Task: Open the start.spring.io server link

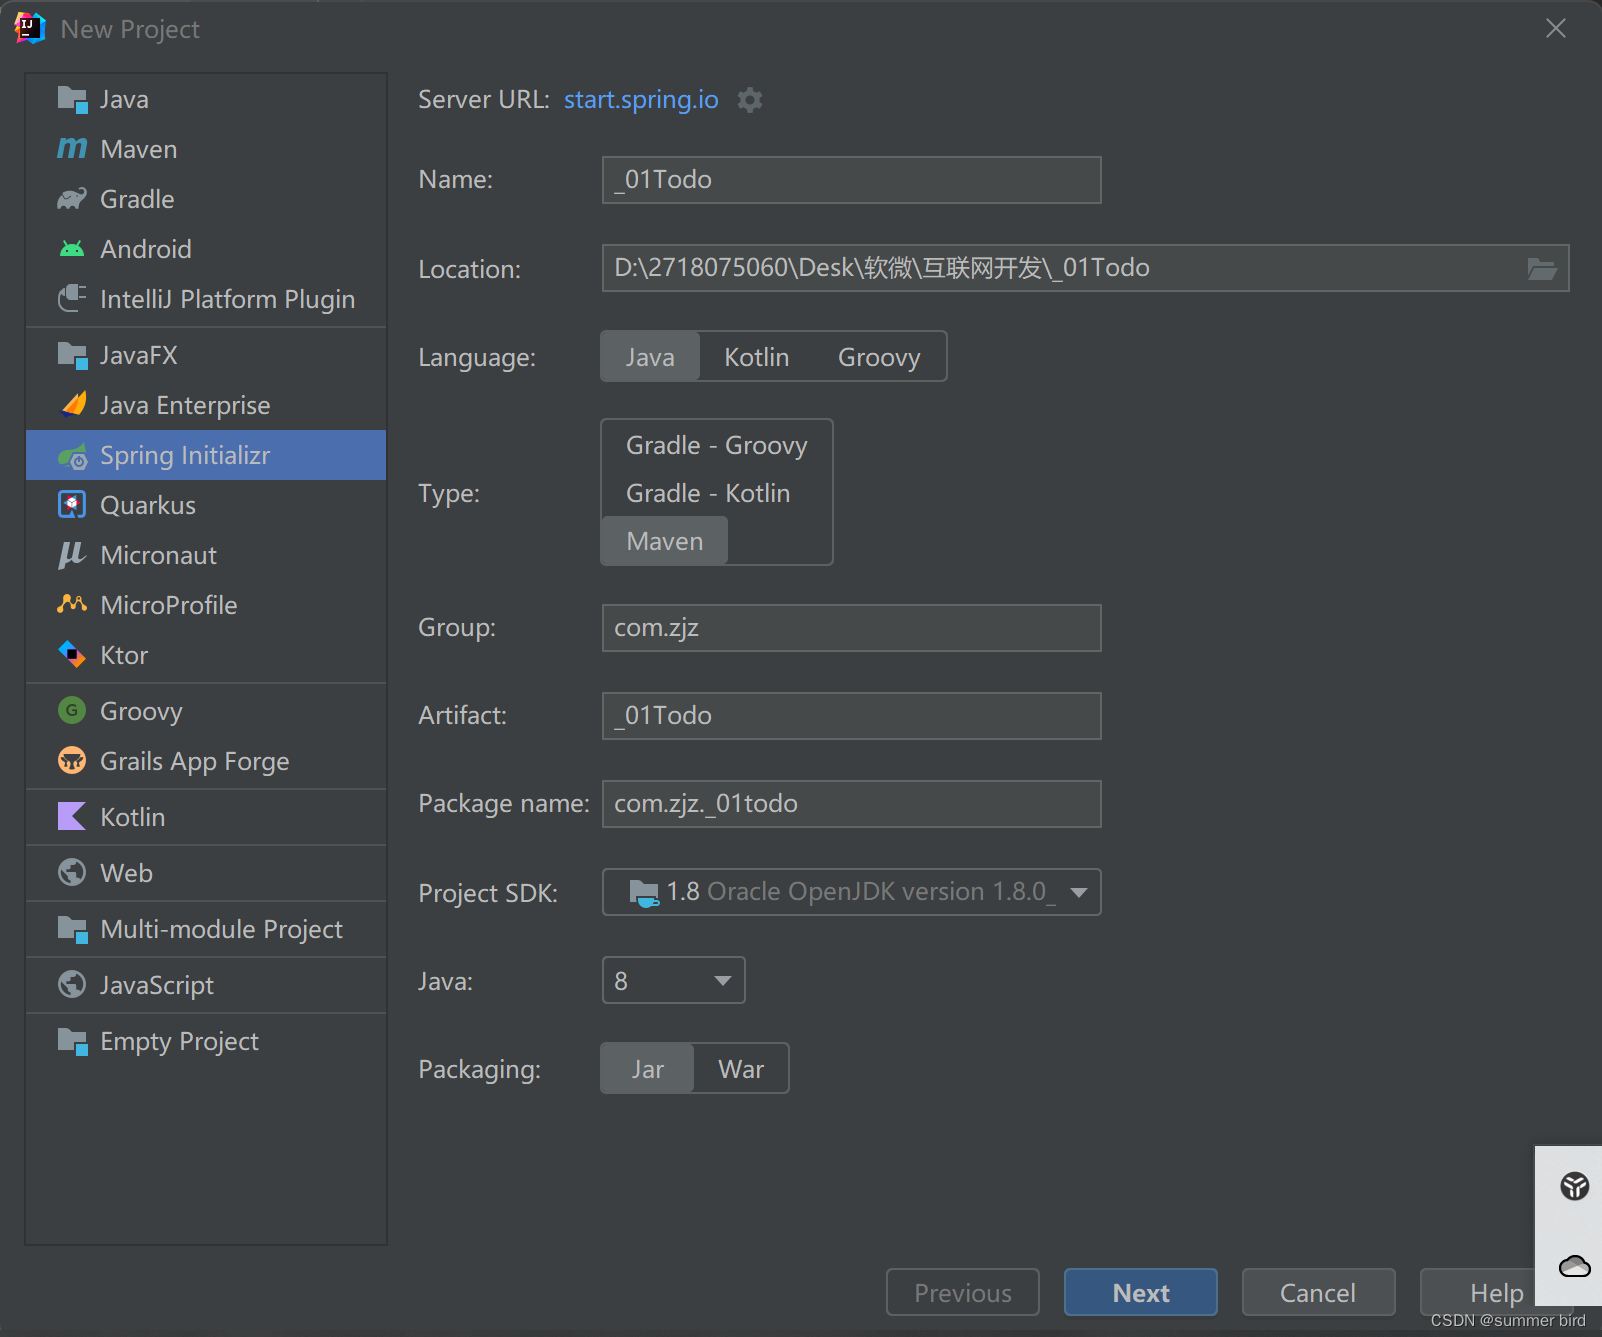Action: (x=641, y=100)
